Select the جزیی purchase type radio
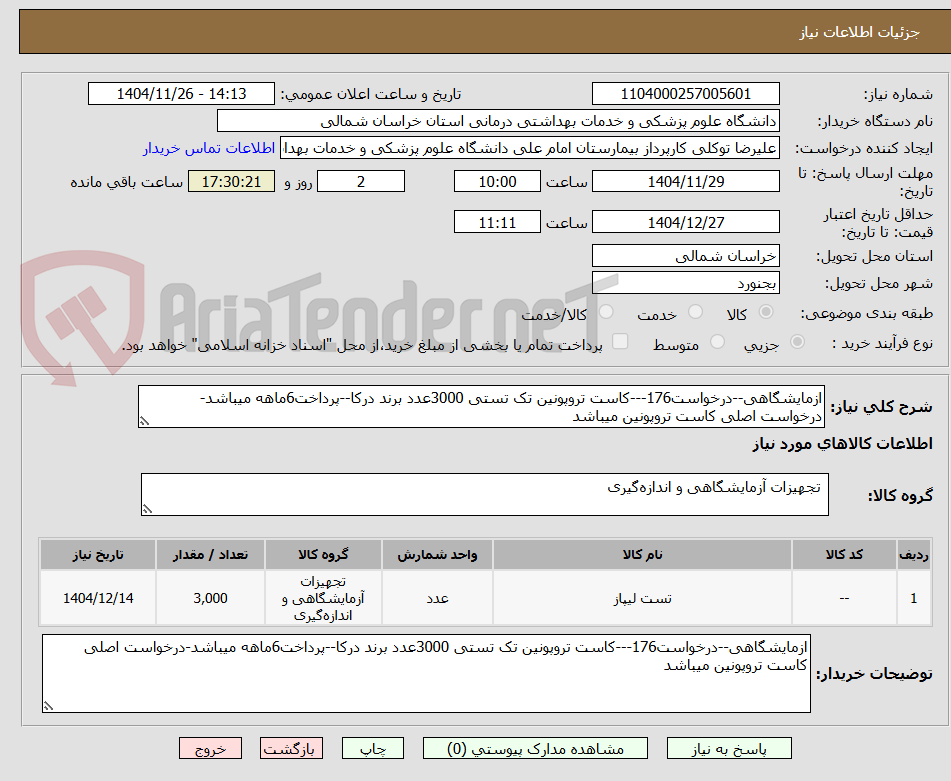 coord(798,342)
